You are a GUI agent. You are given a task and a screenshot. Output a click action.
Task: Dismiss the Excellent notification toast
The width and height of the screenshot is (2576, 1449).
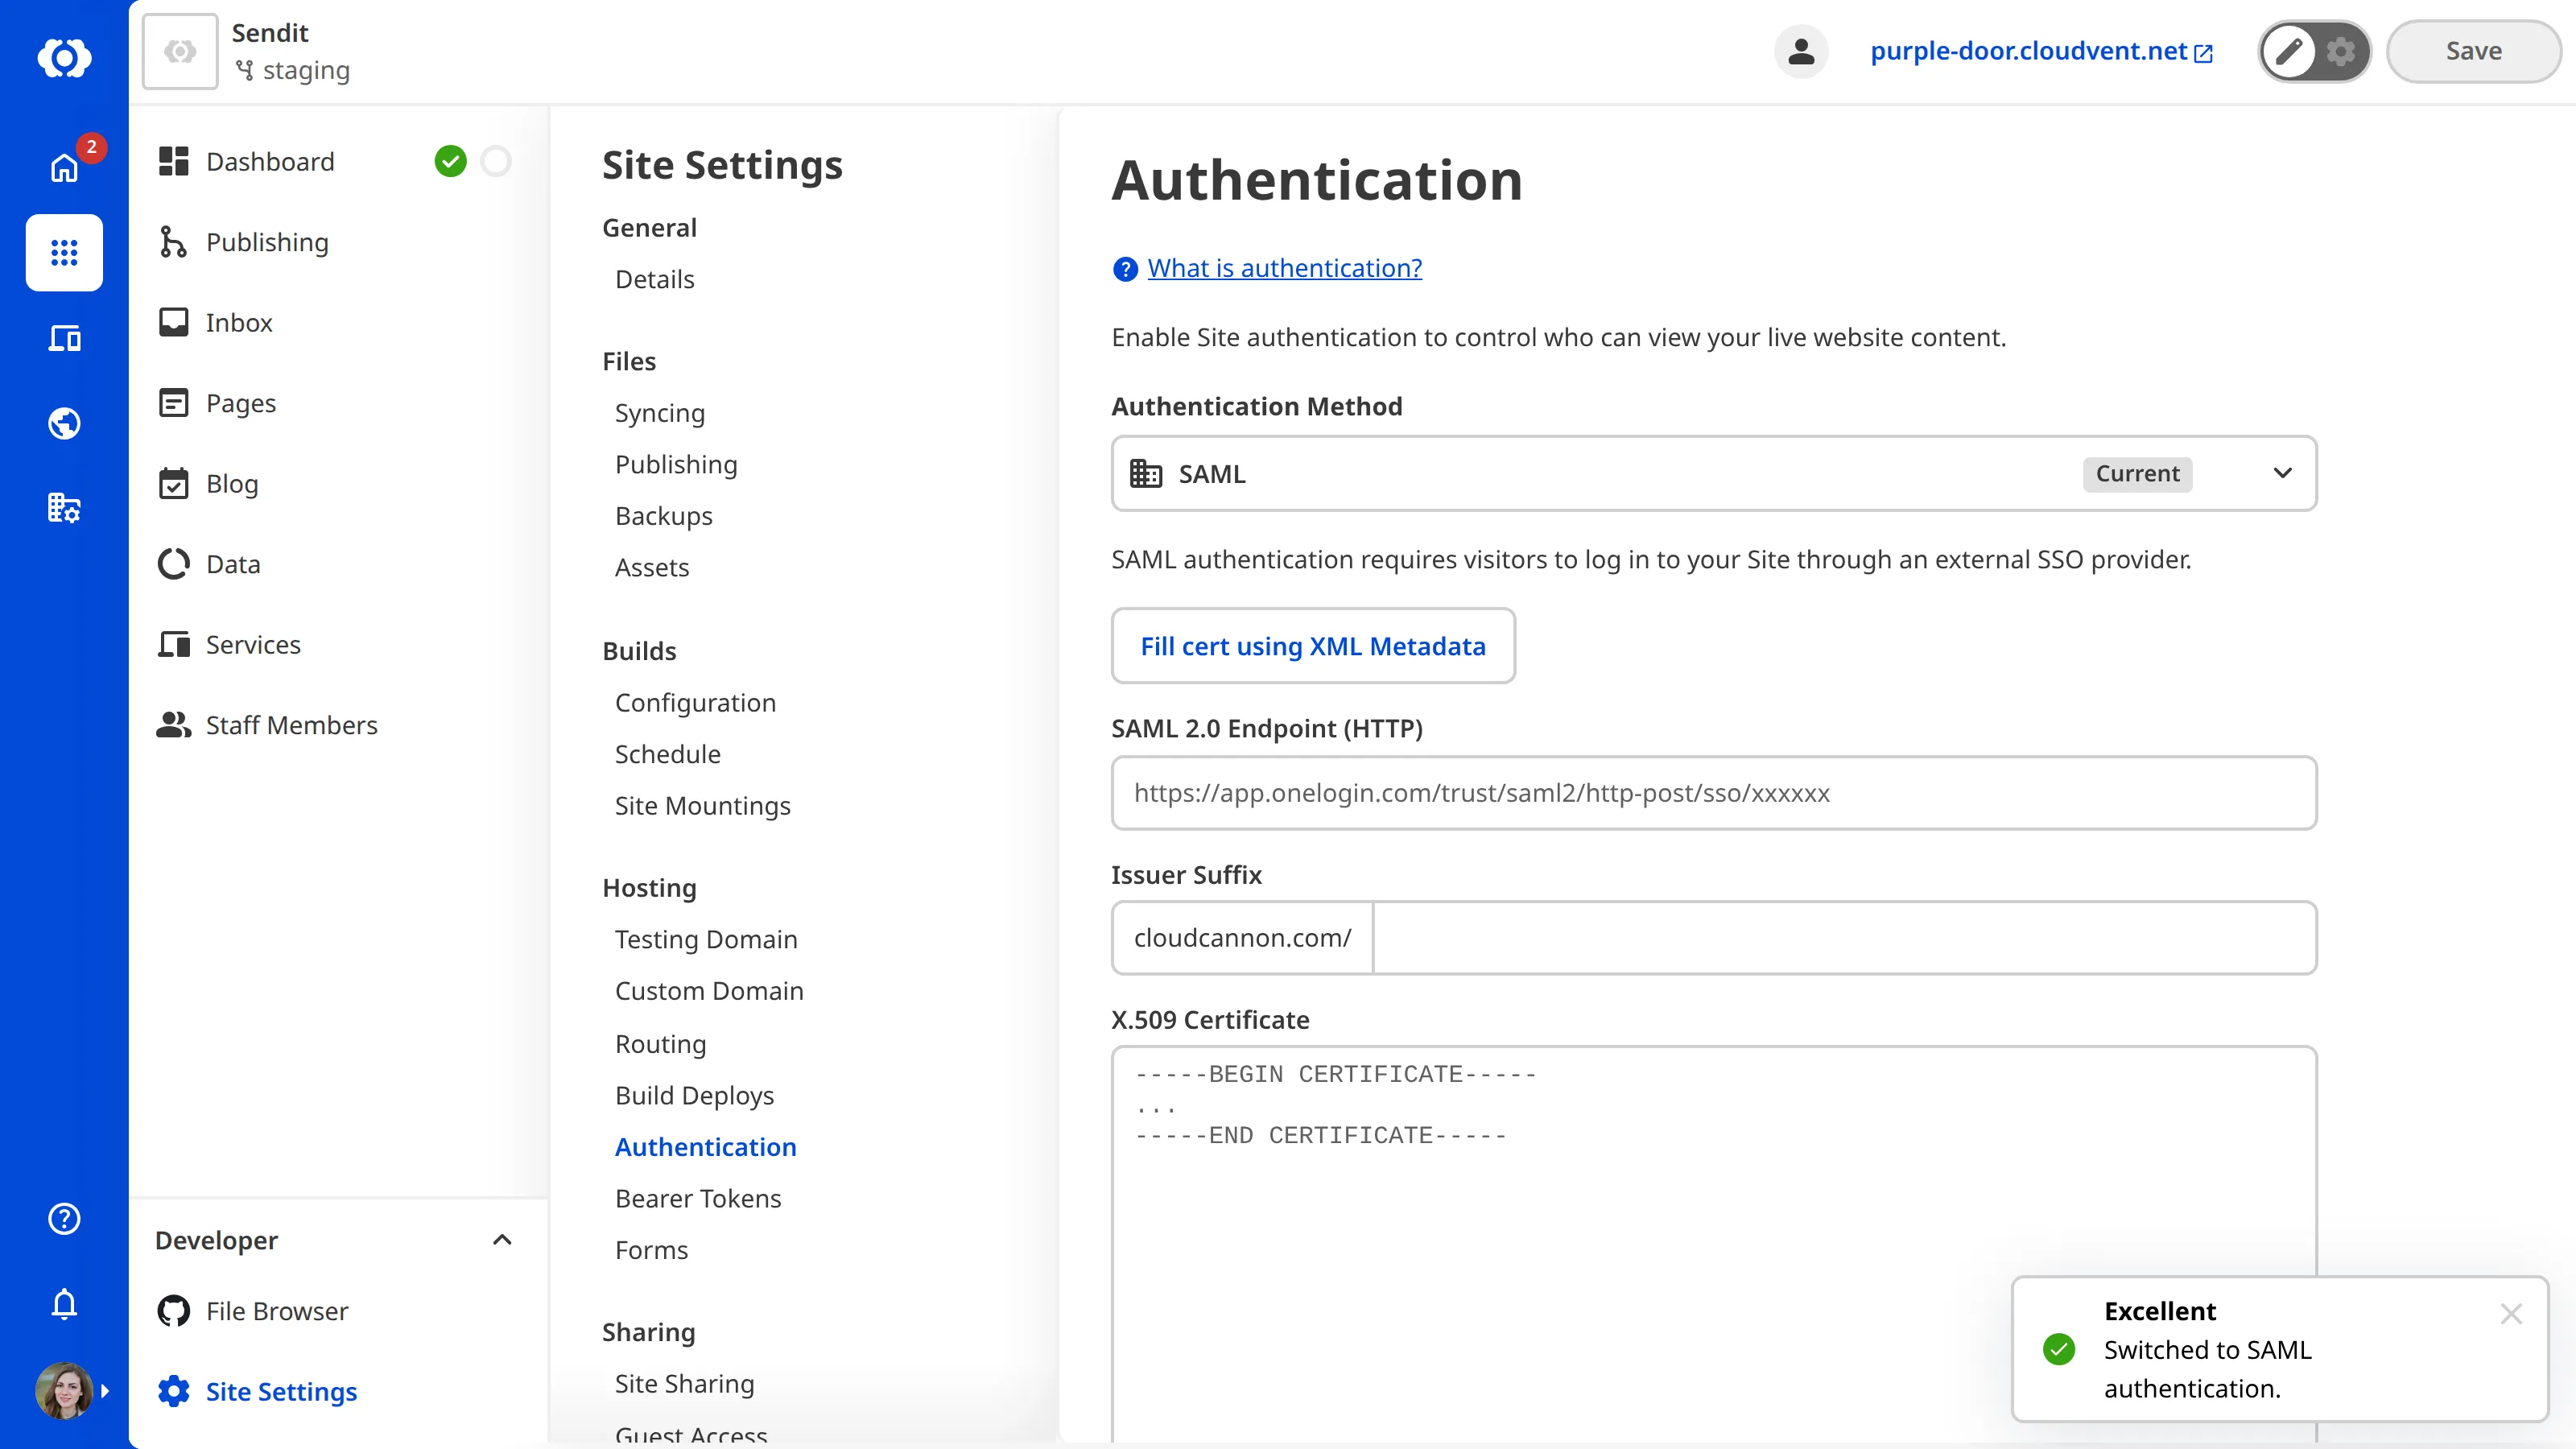tap(2511, 1313)
